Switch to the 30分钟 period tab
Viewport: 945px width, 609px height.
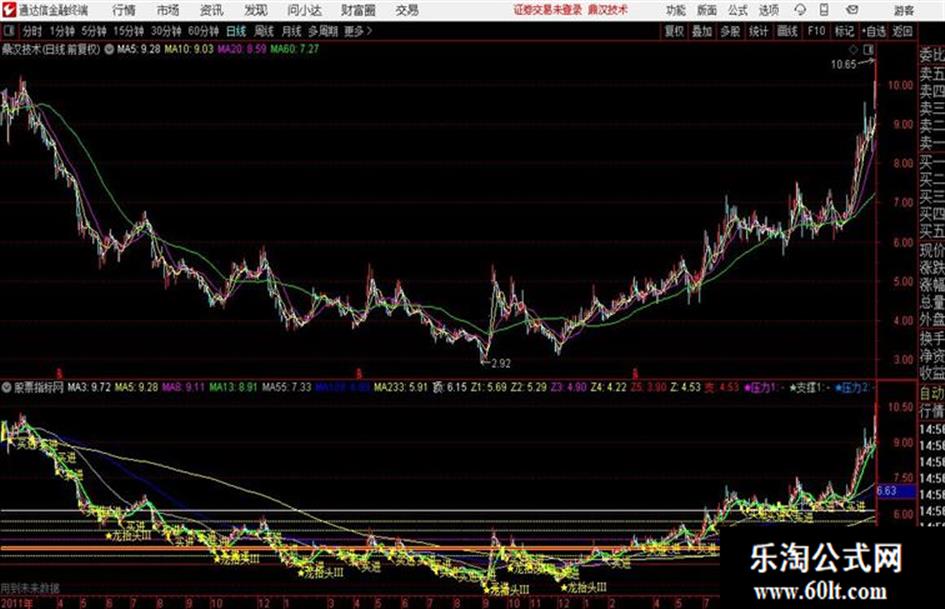click(166, 31)
